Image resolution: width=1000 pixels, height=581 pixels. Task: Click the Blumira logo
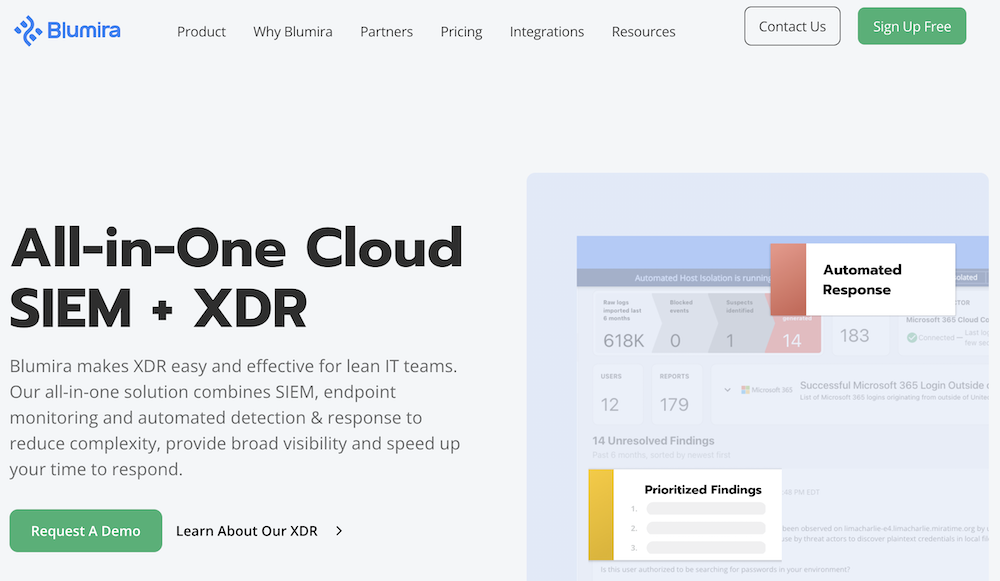coord(67,31)
